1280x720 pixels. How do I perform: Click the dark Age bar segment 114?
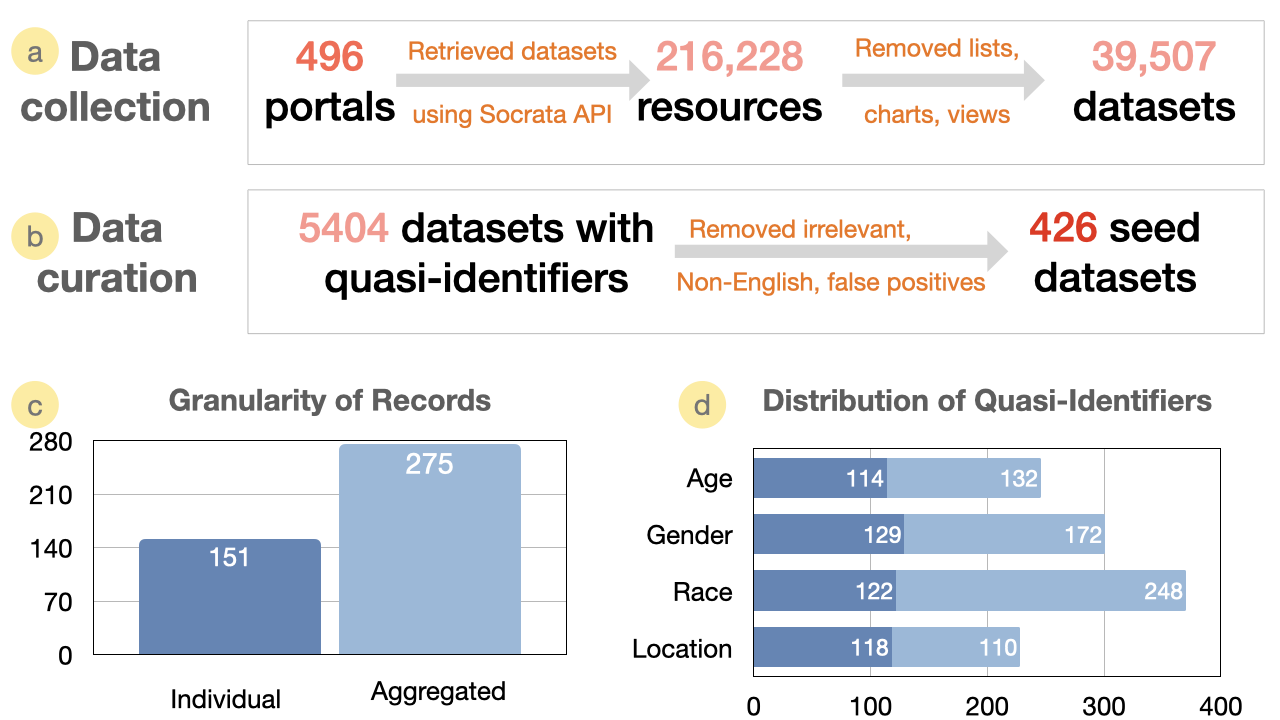coord(820,479)
